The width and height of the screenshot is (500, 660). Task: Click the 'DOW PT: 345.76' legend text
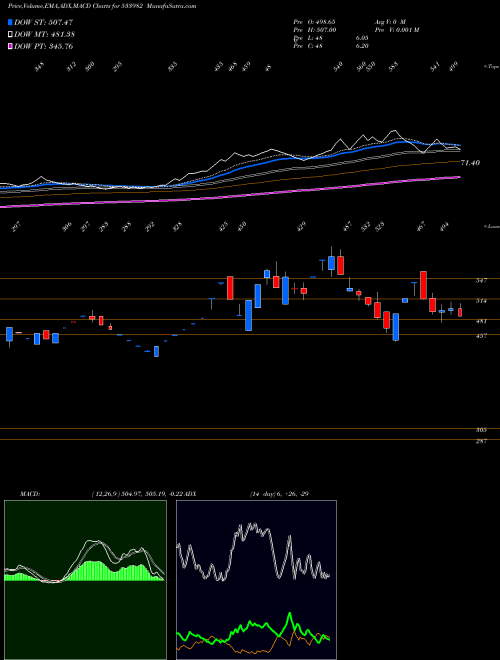click(x=44, y=46)
